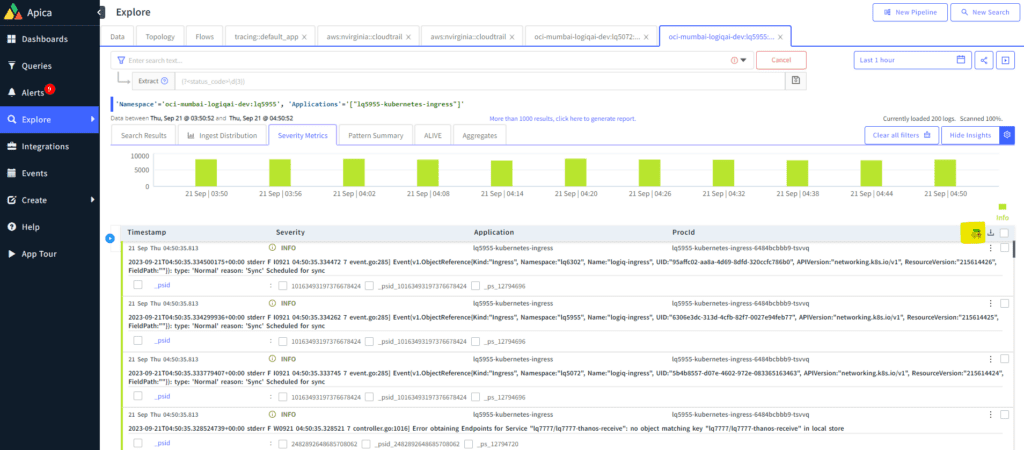Click the red Cancel button
Screen dimensions: 1024x450
pyautogui.click(x=781, y=60)
